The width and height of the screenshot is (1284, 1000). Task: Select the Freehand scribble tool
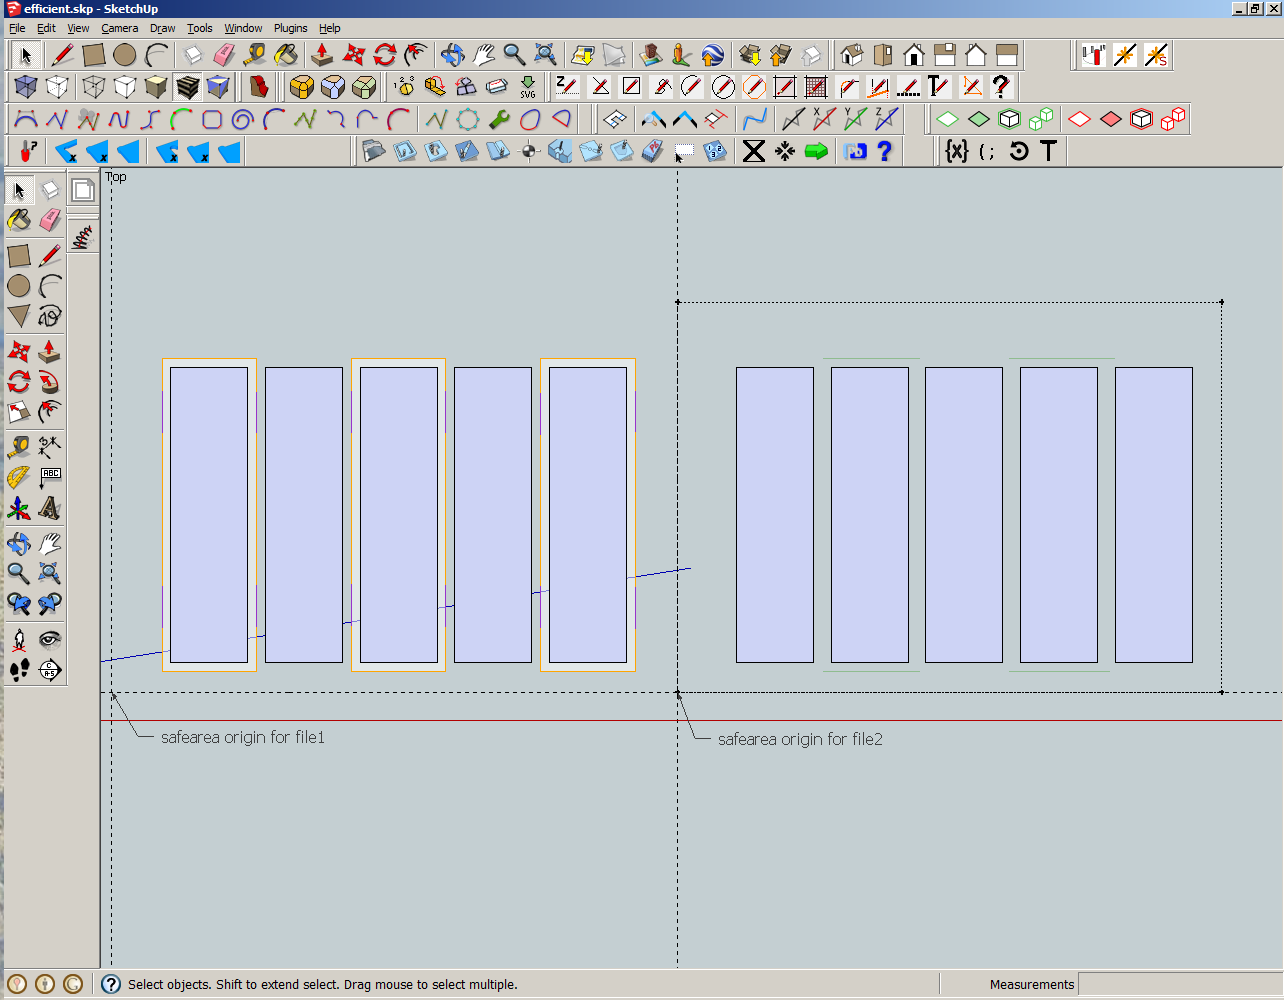coord(49,317)
